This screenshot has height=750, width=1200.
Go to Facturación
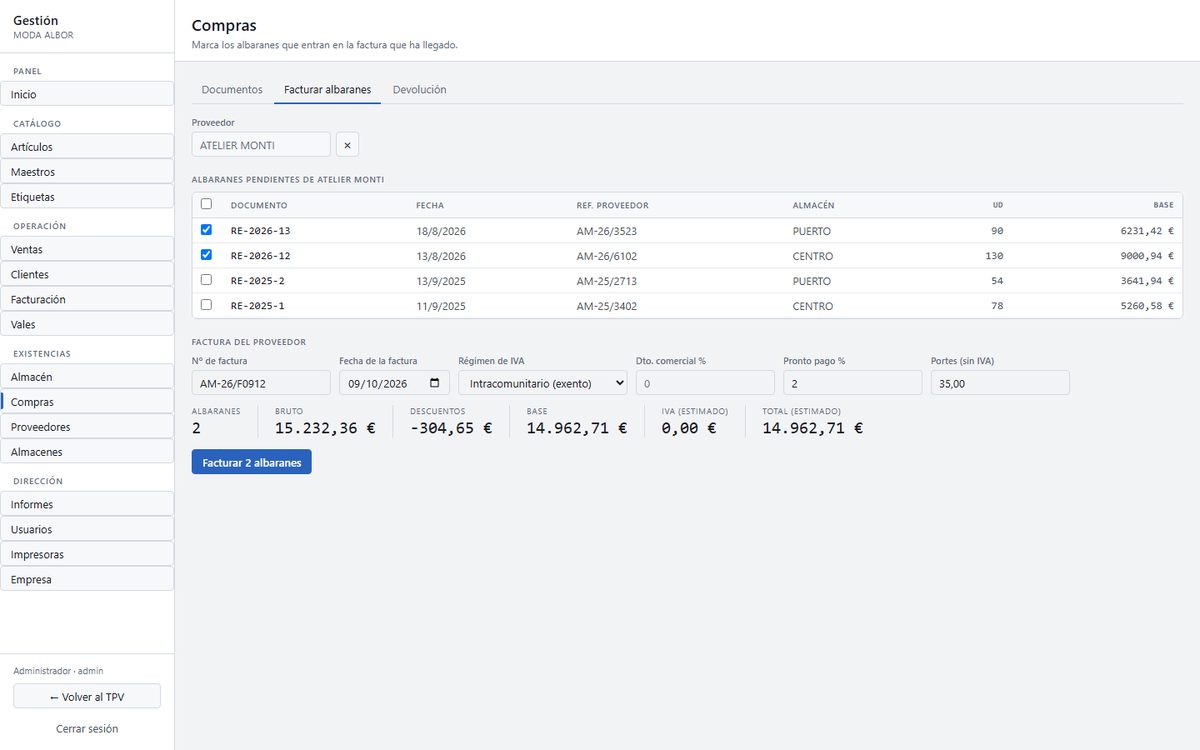[87, 299]
